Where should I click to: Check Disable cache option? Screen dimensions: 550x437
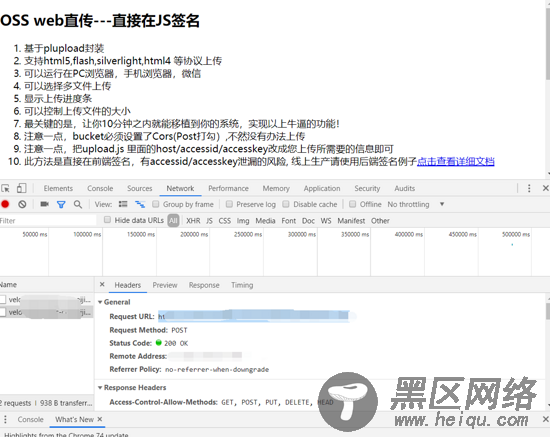tap(286, 204)
